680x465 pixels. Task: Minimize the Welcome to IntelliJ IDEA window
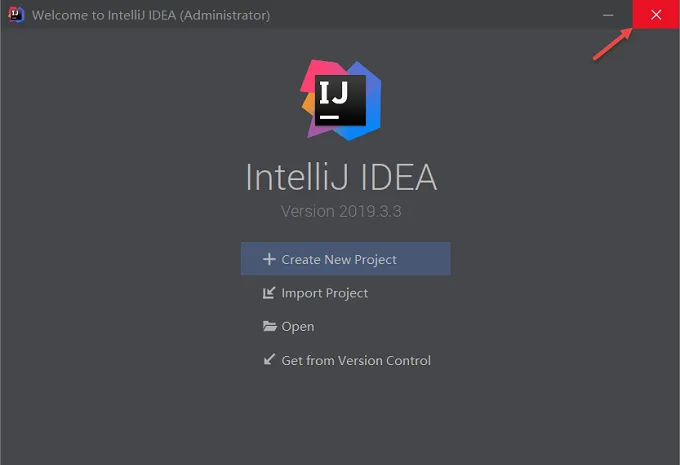click(608, 15)
